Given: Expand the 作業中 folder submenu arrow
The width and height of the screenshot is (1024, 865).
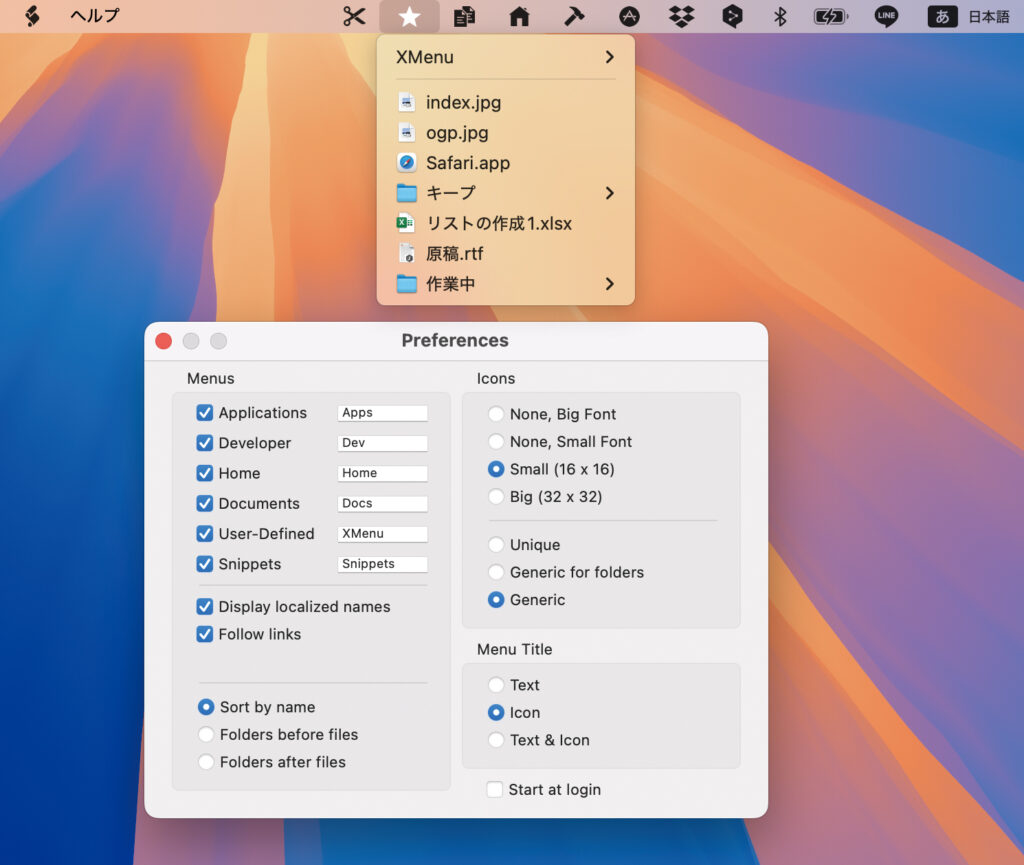Looking at the screenshot, I should point(609,284).
